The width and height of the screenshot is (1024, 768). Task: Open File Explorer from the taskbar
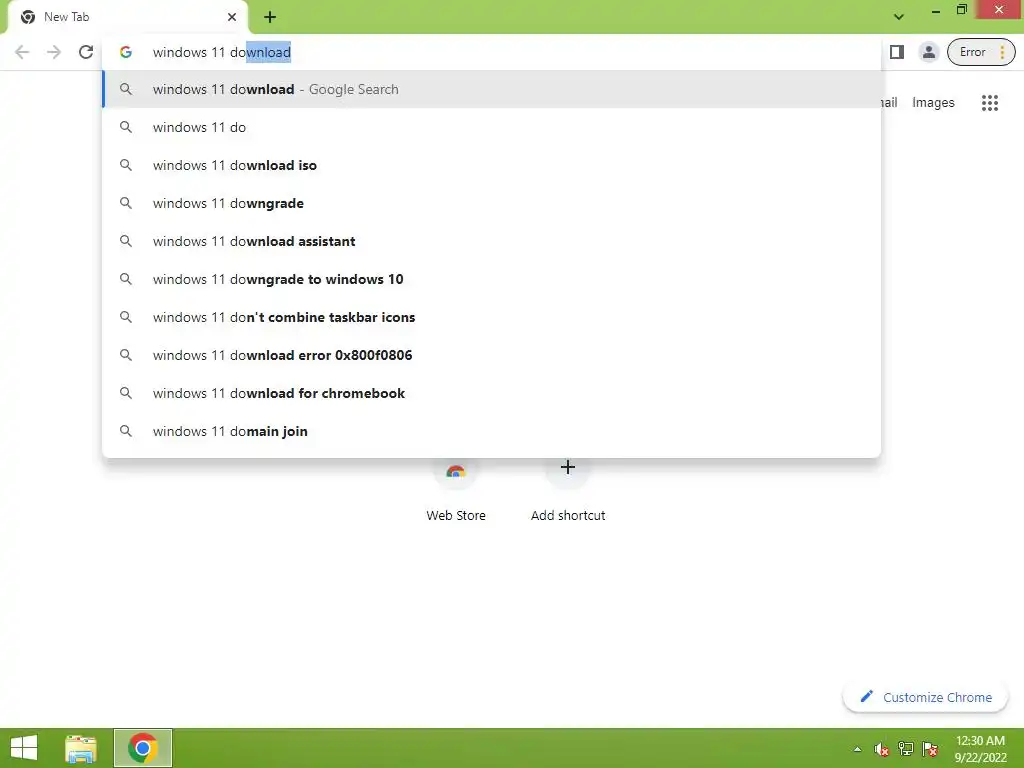(x=81, y=748)
